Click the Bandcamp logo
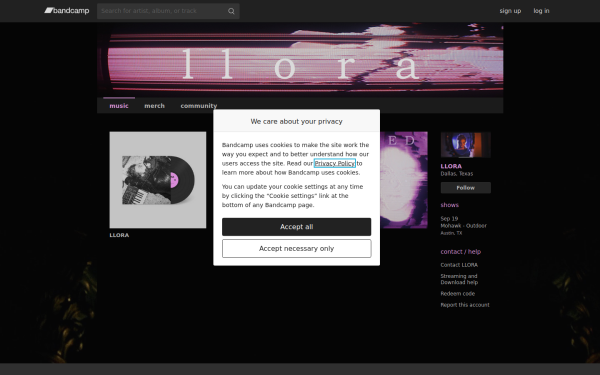This screenshot has width=600, height=375. pyautogui.click(x=67, y=11)
